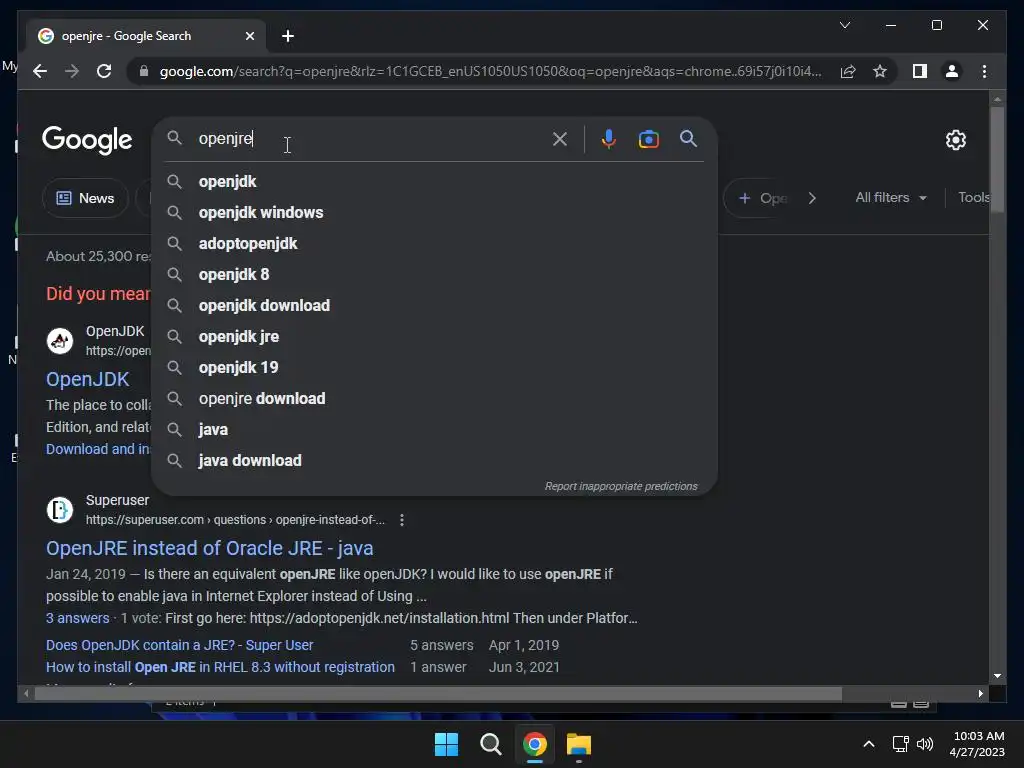Click the scroll down arrow
1024x768 pixels.
[x=997, y=676]
